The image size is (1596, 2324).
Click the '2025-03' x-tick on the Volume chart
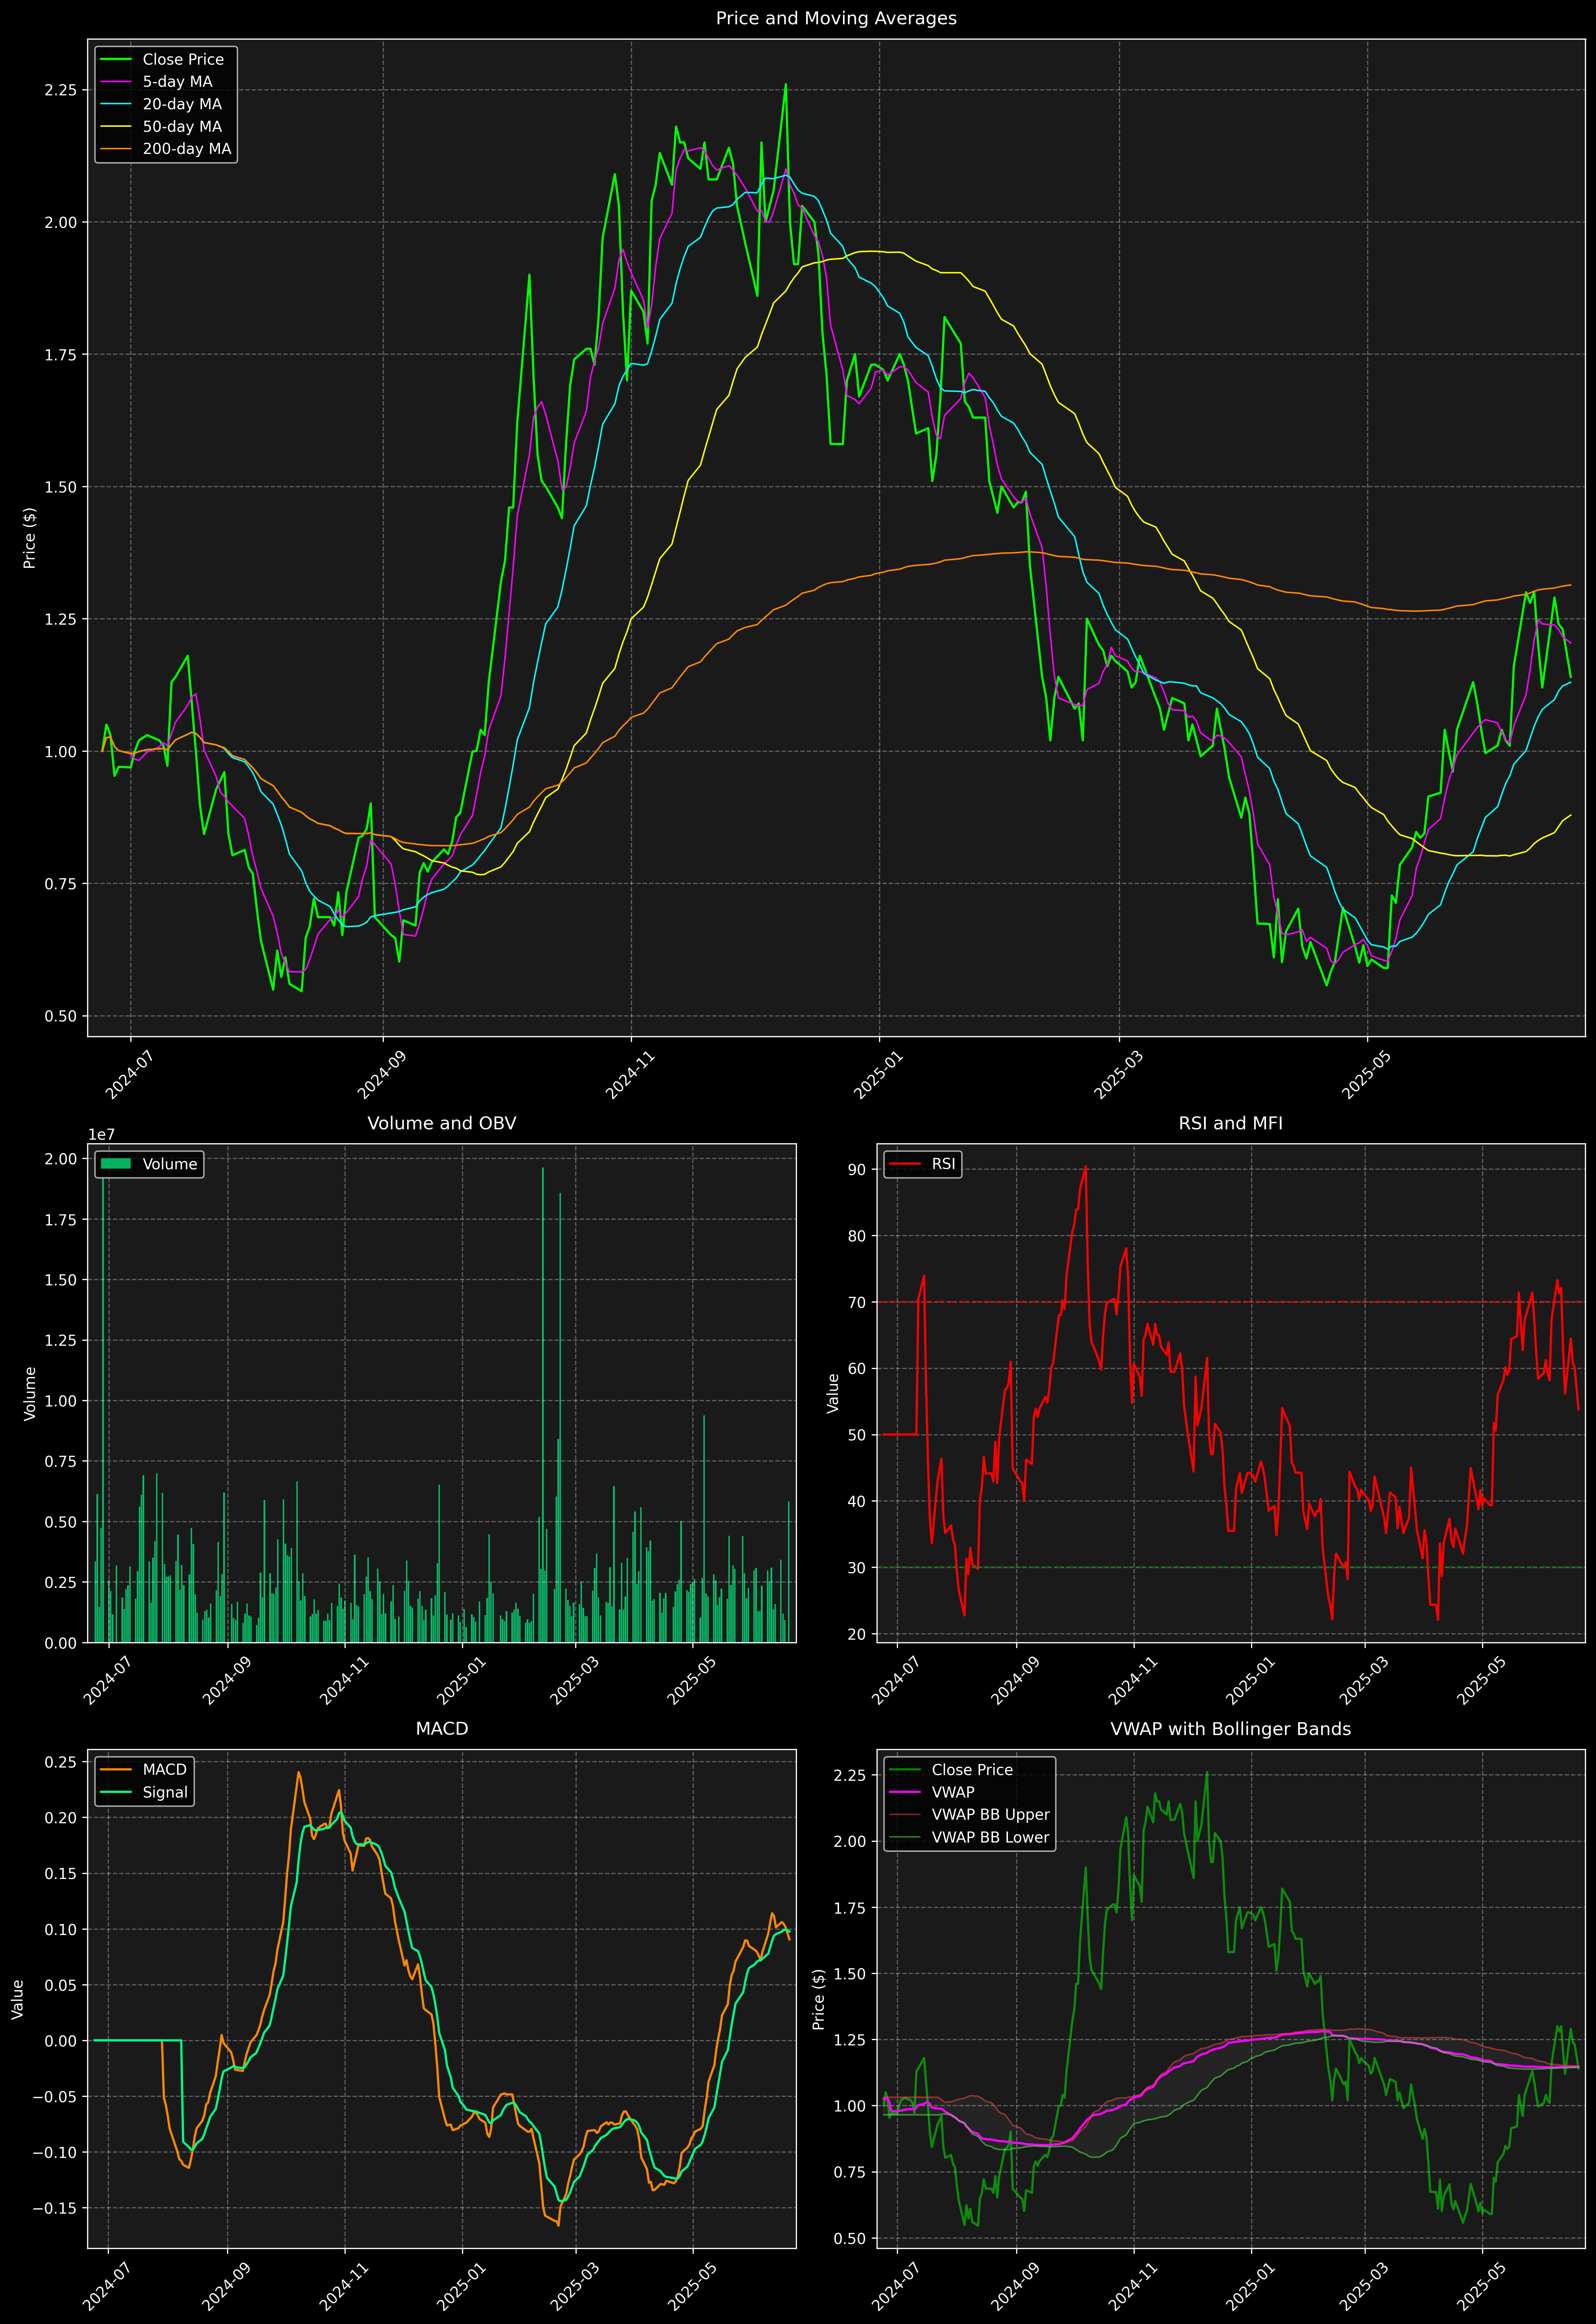(574, 1682)
